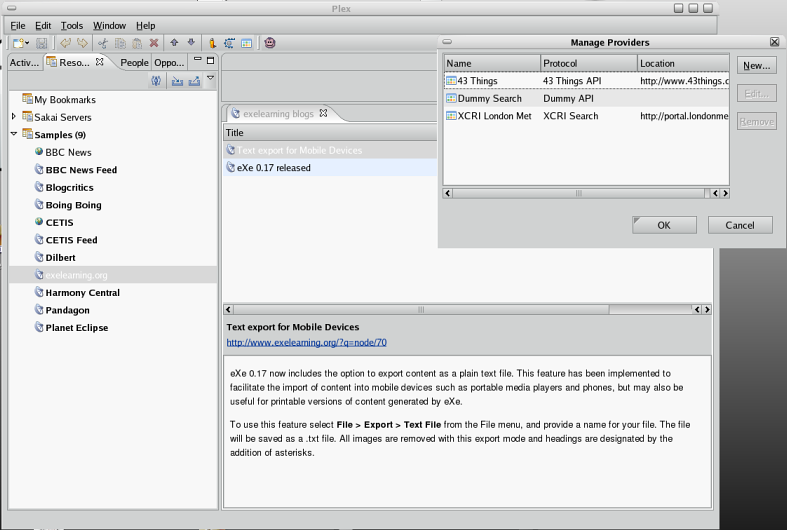
Task: Click the Cut scissors icon
Action: (x=103, y=43)
